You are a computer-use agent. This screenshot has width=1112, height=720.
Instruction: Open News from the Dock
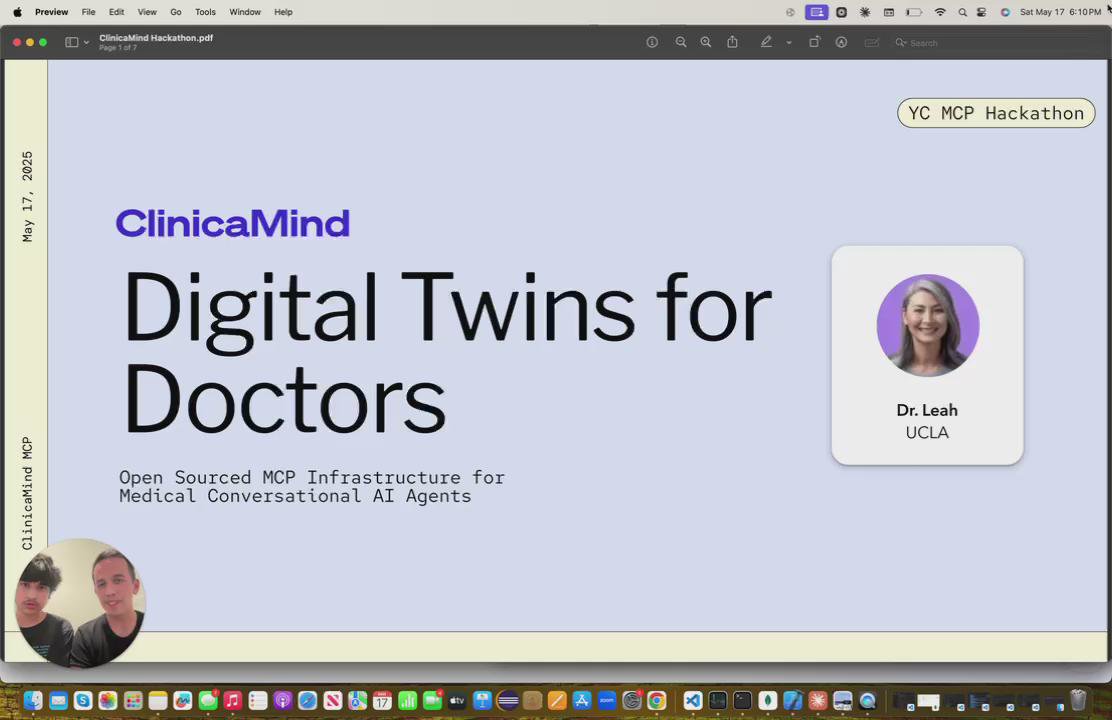pos(333,701)
